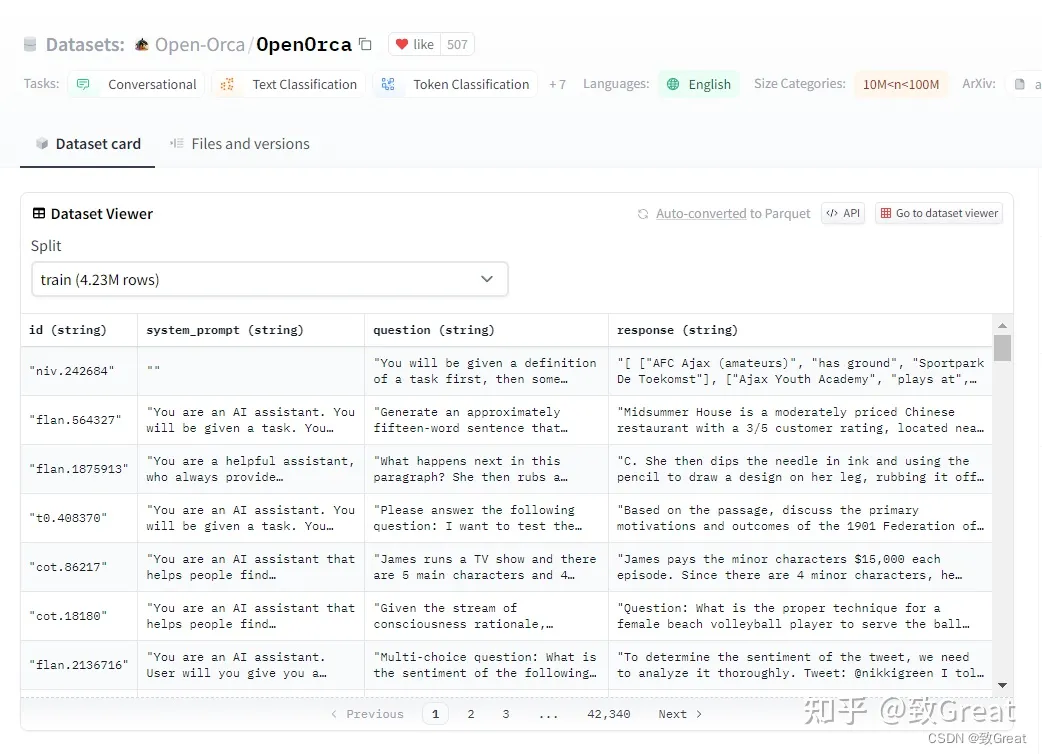The width and height of the screenshot is (1042, 754).
Task: Open the Split dropdown showing train (4.23M rows)
Action: [x=270, y=279]
